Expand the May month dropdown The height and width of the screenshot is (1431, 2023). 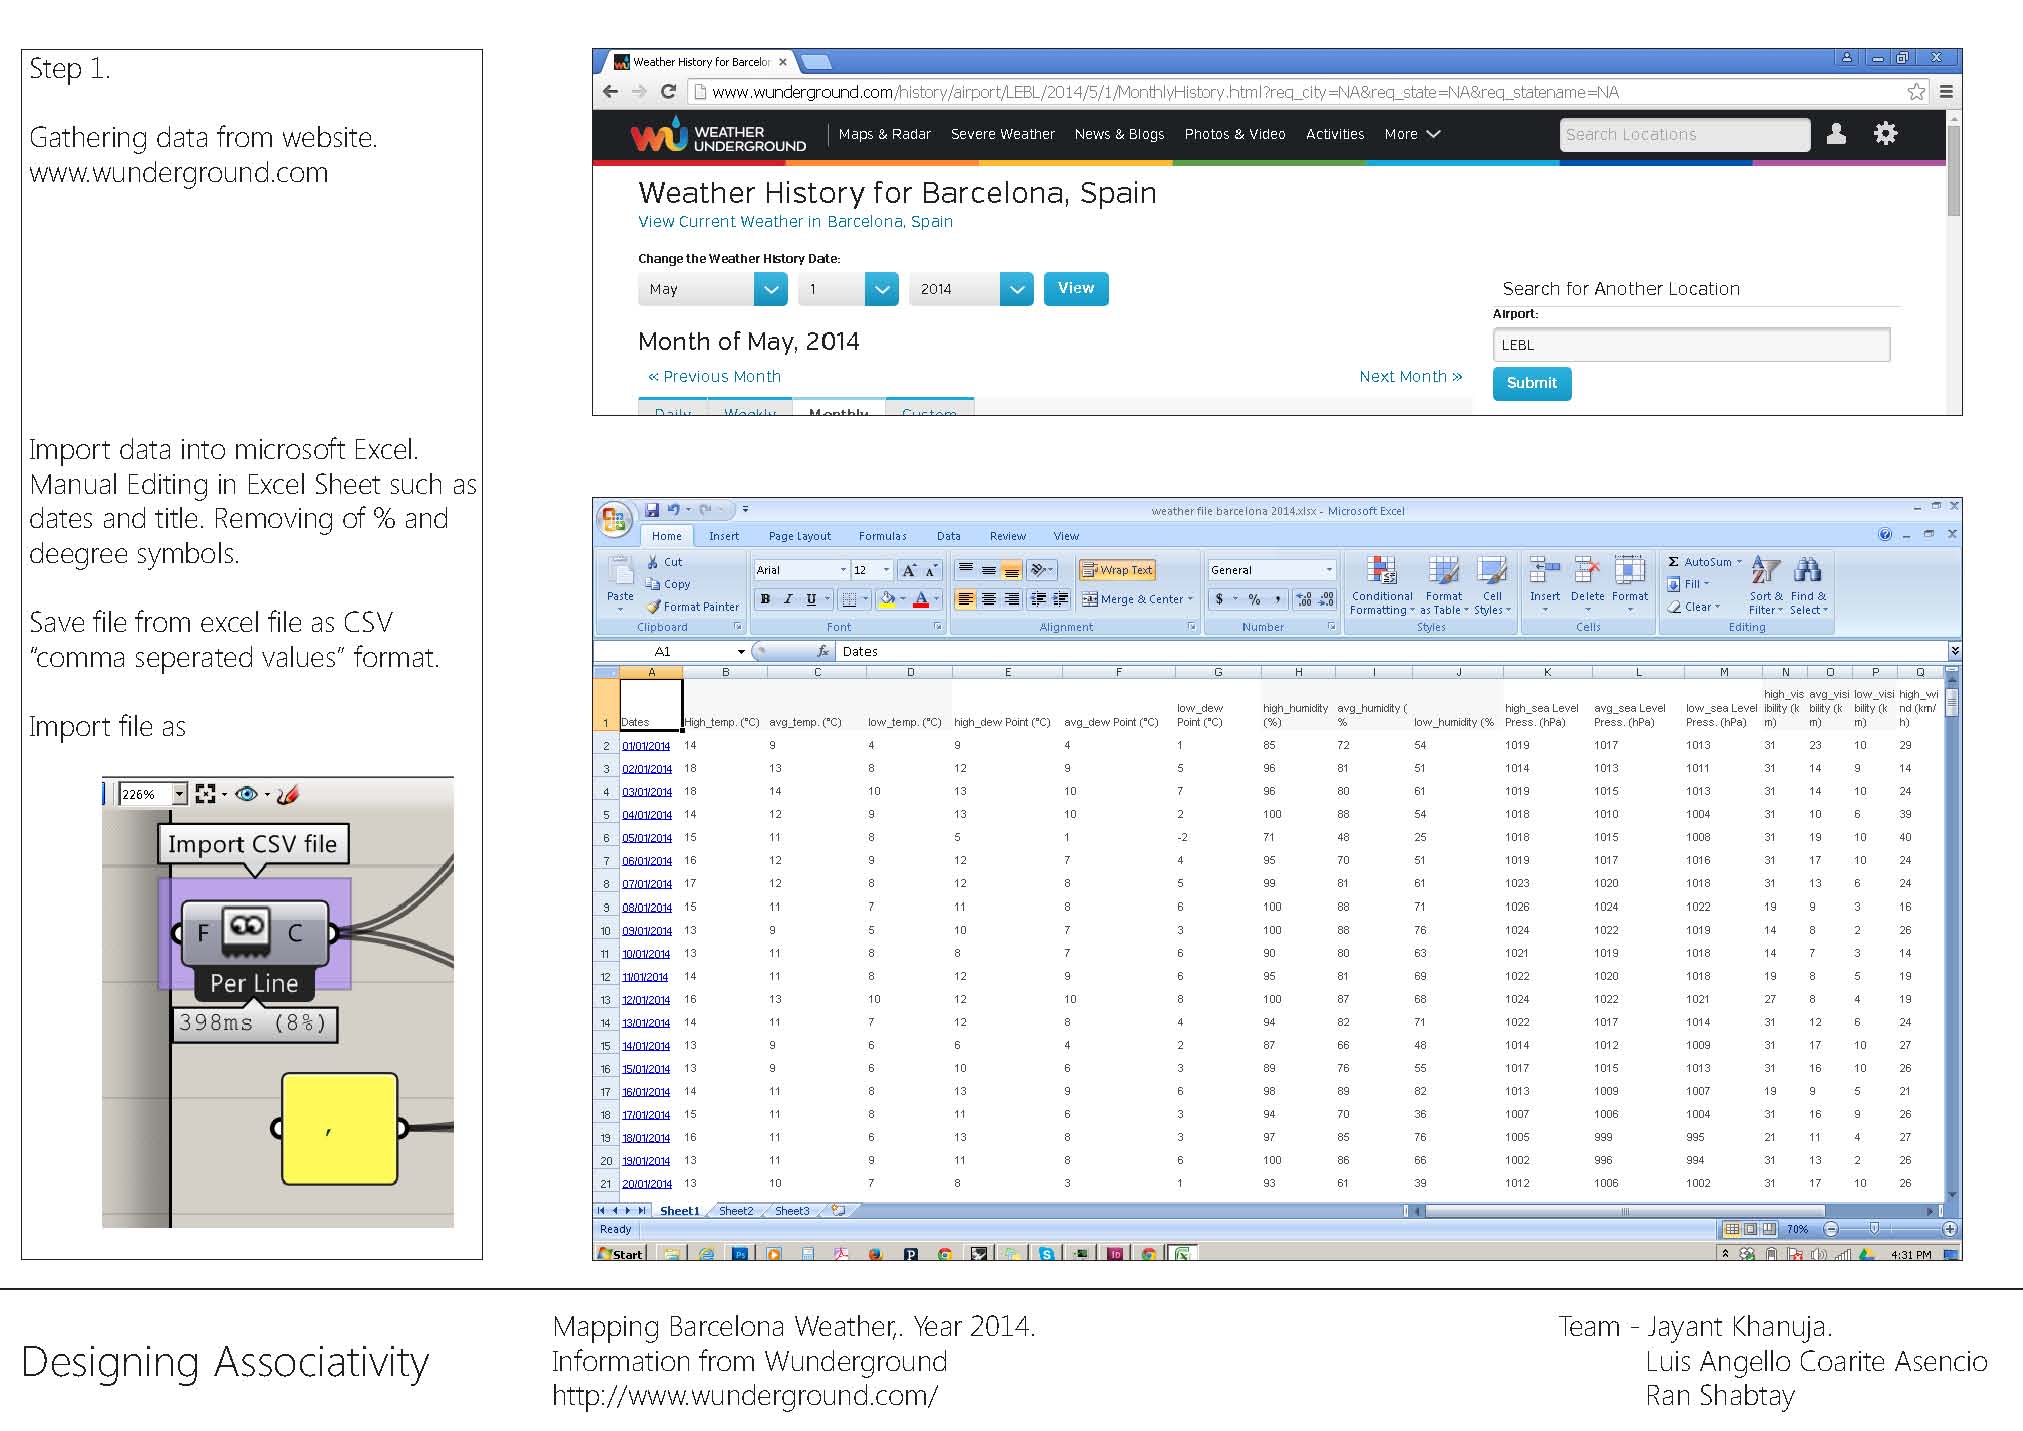coord(770,289)
